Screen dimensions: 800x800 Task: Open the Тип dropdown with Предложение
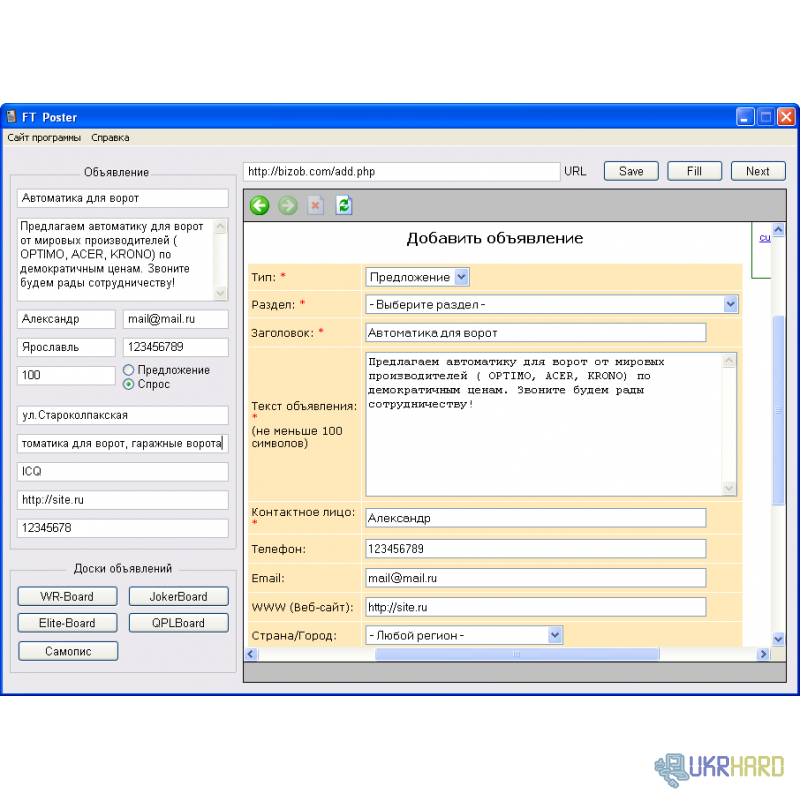418,277
